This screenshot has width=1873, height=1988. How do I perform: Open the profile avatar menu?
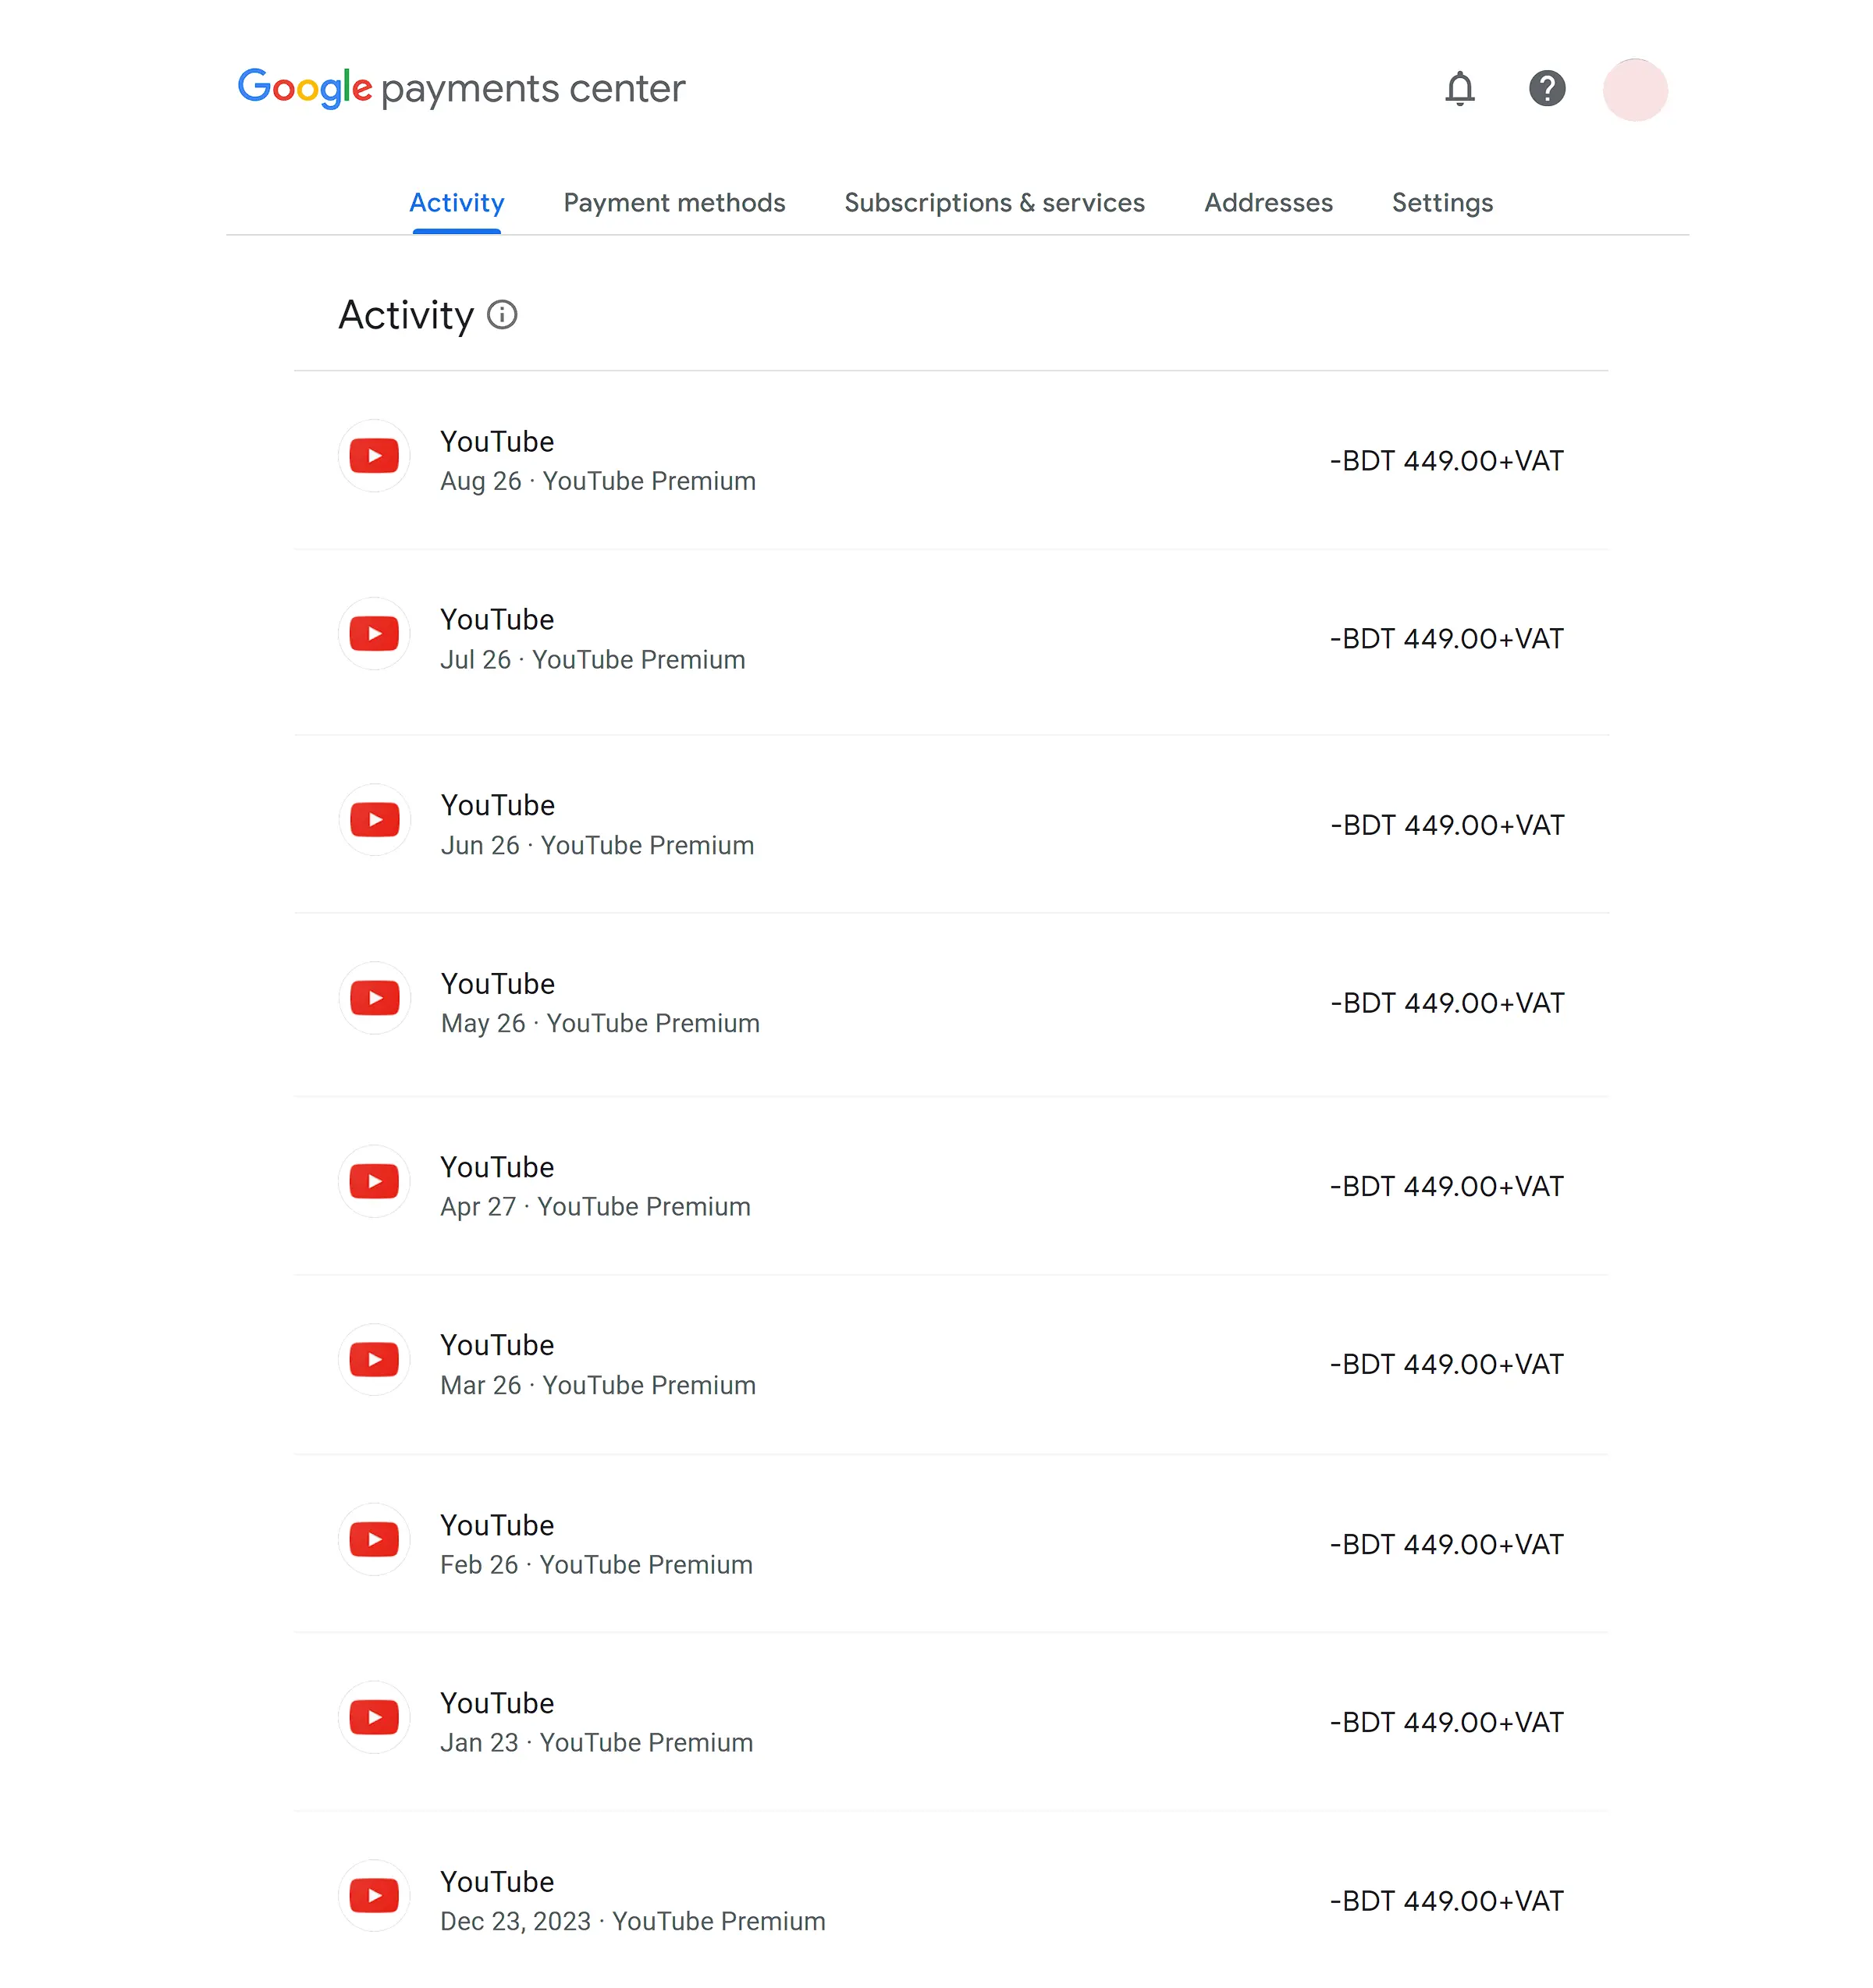[1636, 89]
